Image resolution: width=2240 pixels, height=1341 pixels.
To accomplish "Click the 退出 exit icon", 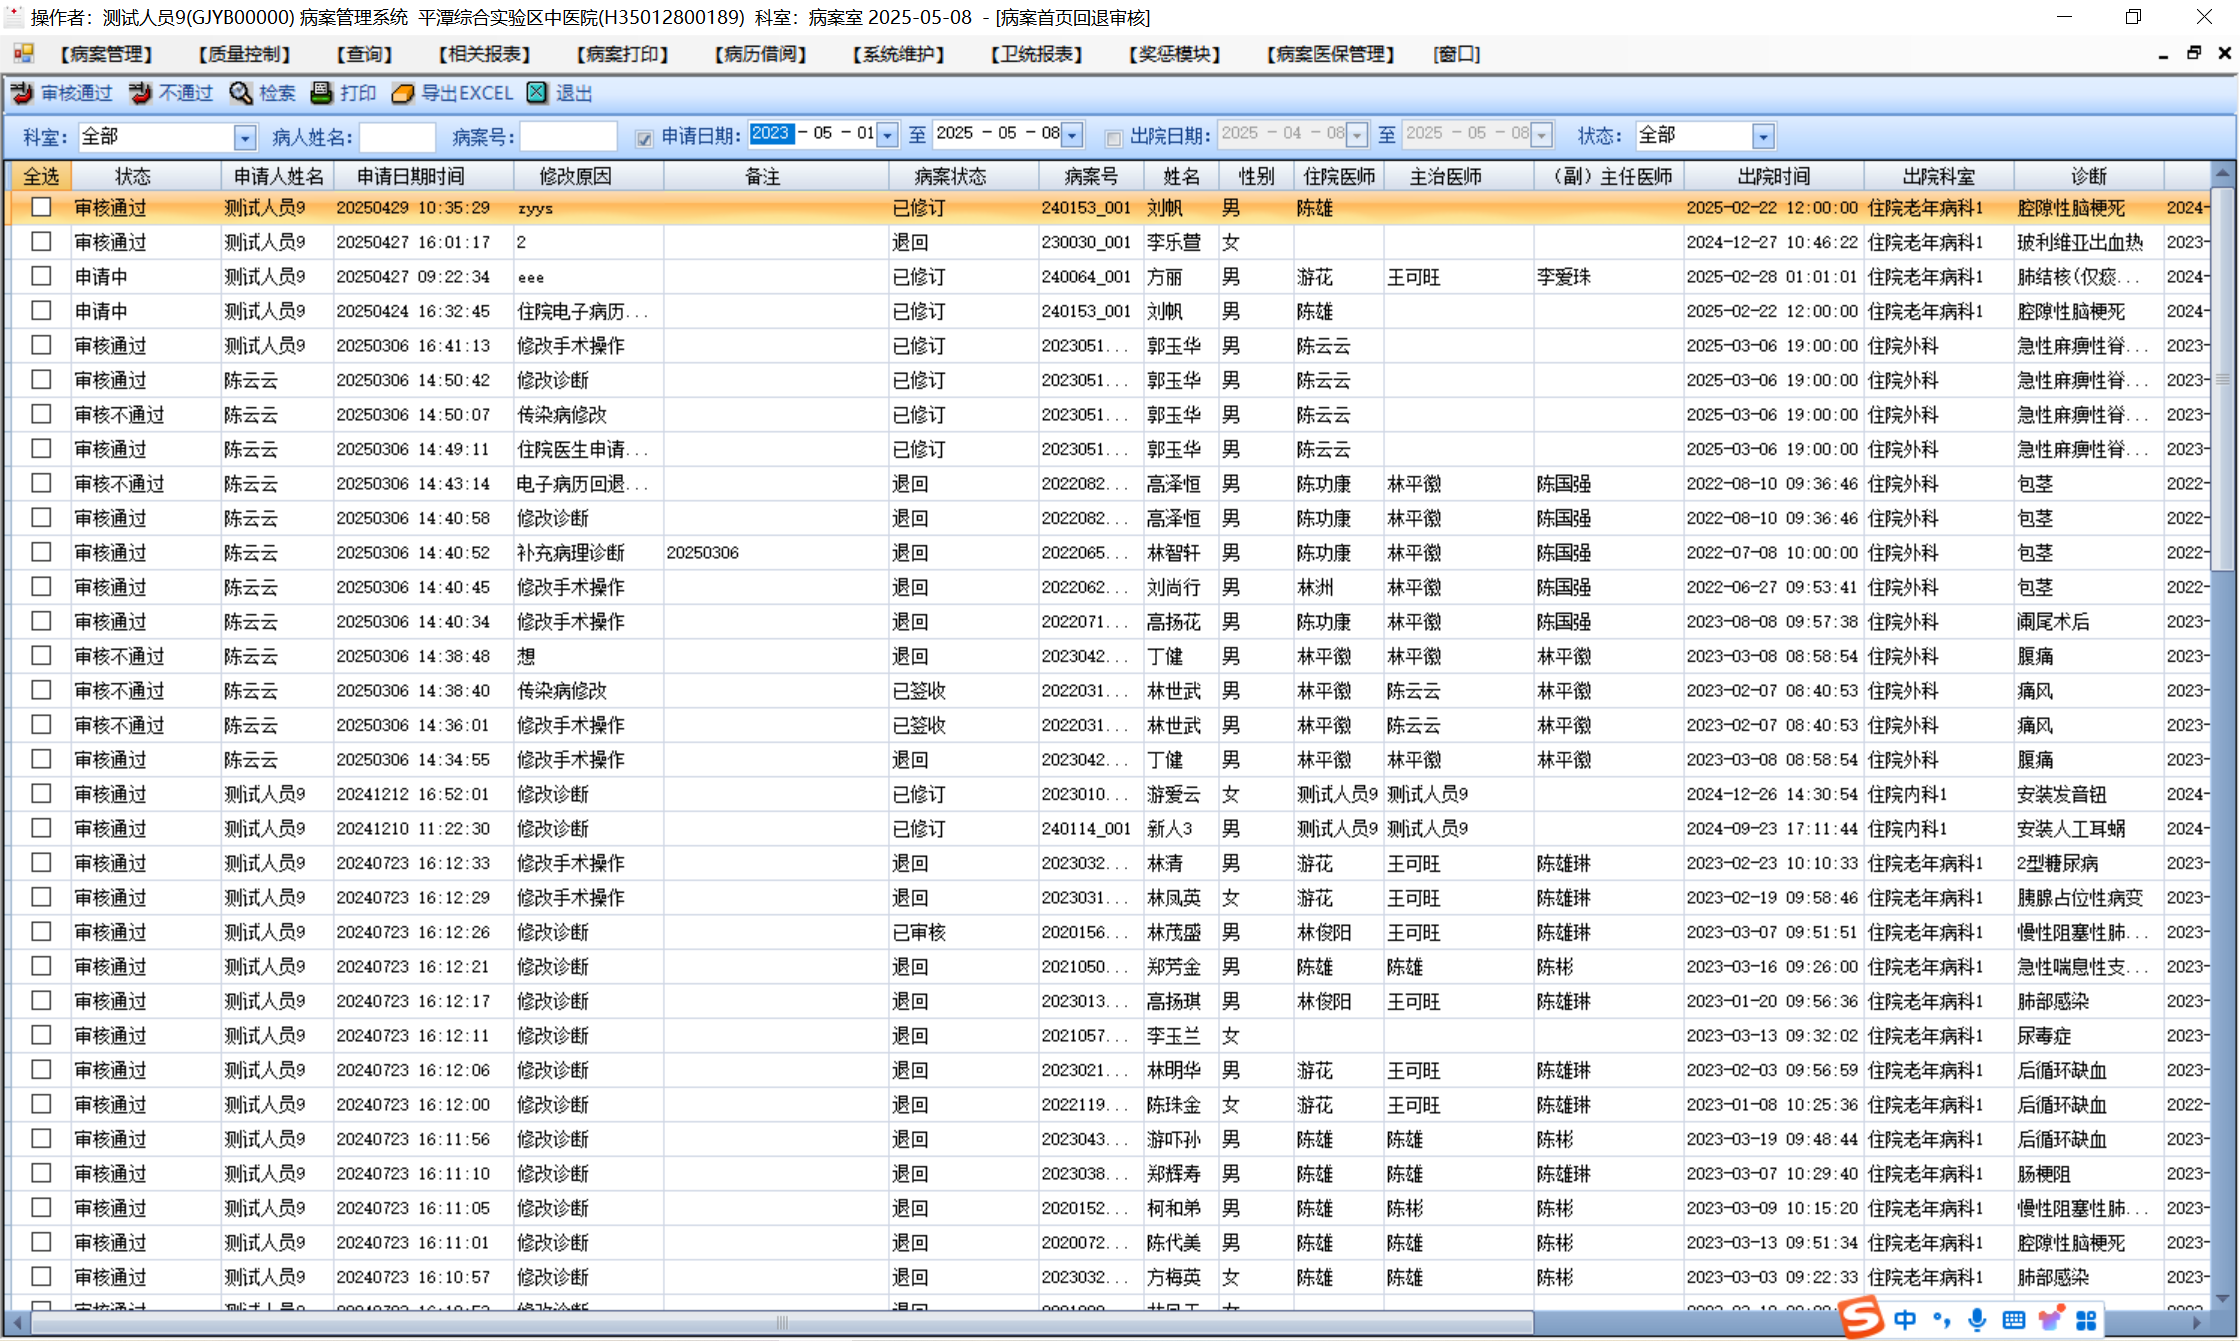I will click(x=538, y=93).
